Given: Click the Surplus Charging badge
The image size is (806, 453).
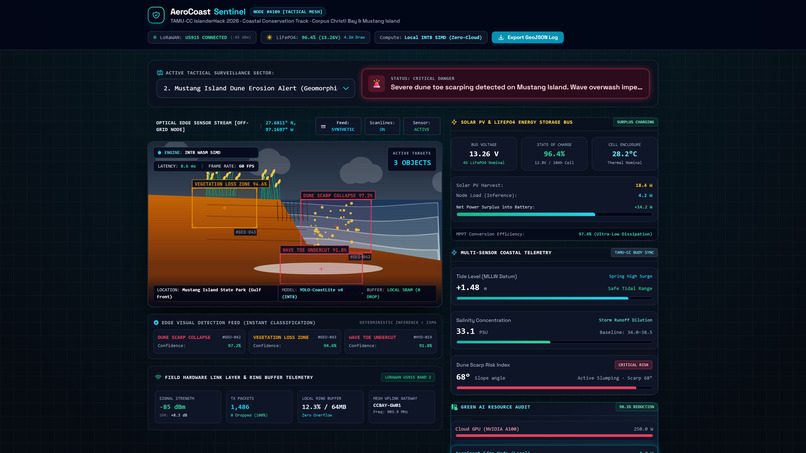Looking at the screenshot, I should click(x=635, y=122).
